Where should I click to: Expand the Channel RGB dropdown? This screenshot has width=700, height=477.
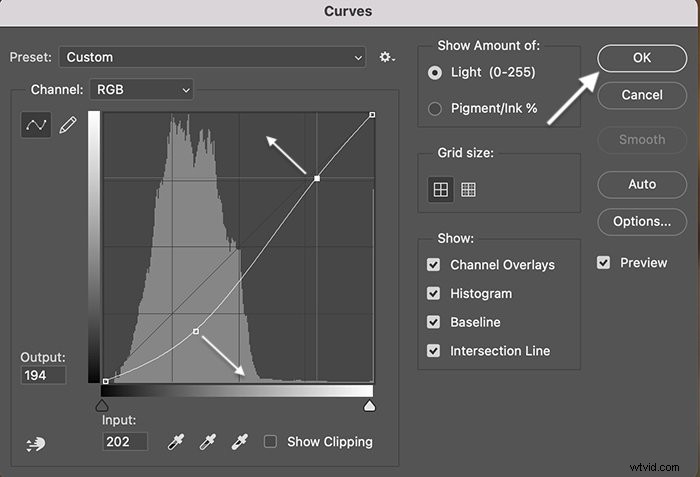(142, 90)
